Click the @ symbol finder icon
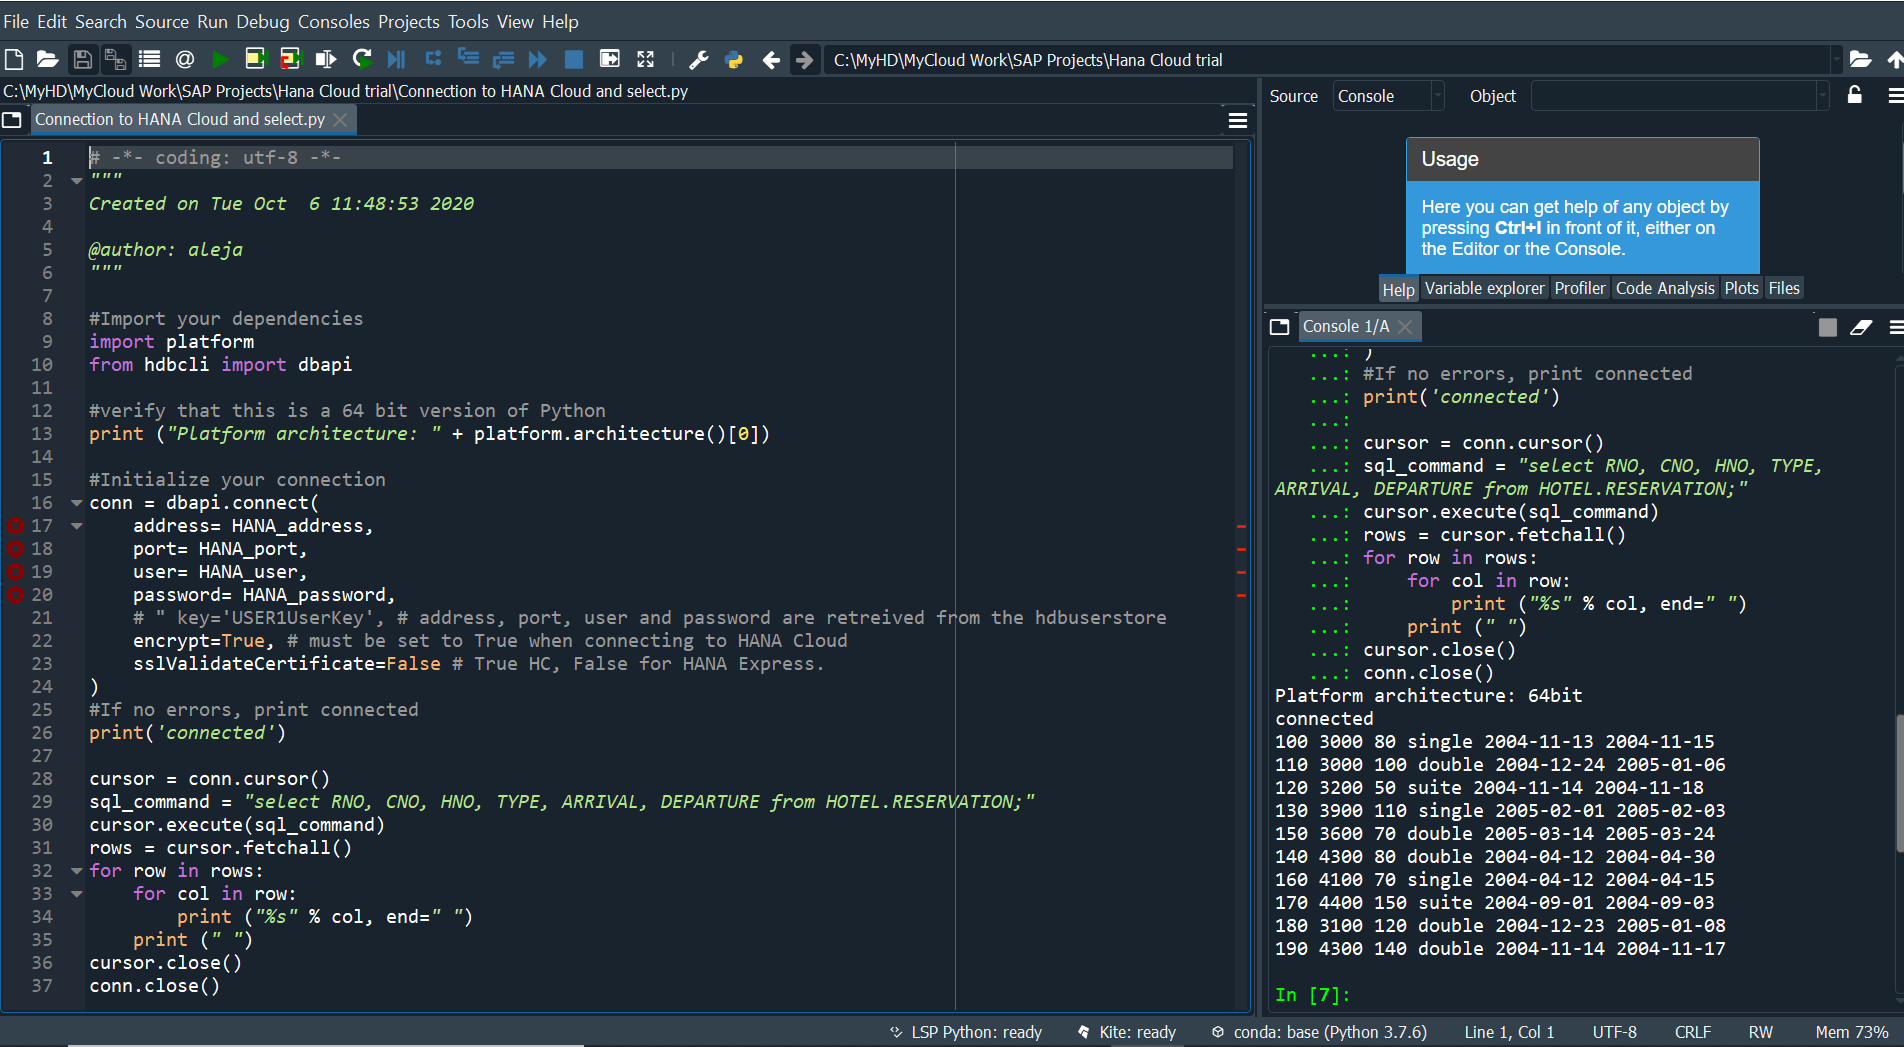This screenshot has width=1904, height=1047. click(184, 60)
